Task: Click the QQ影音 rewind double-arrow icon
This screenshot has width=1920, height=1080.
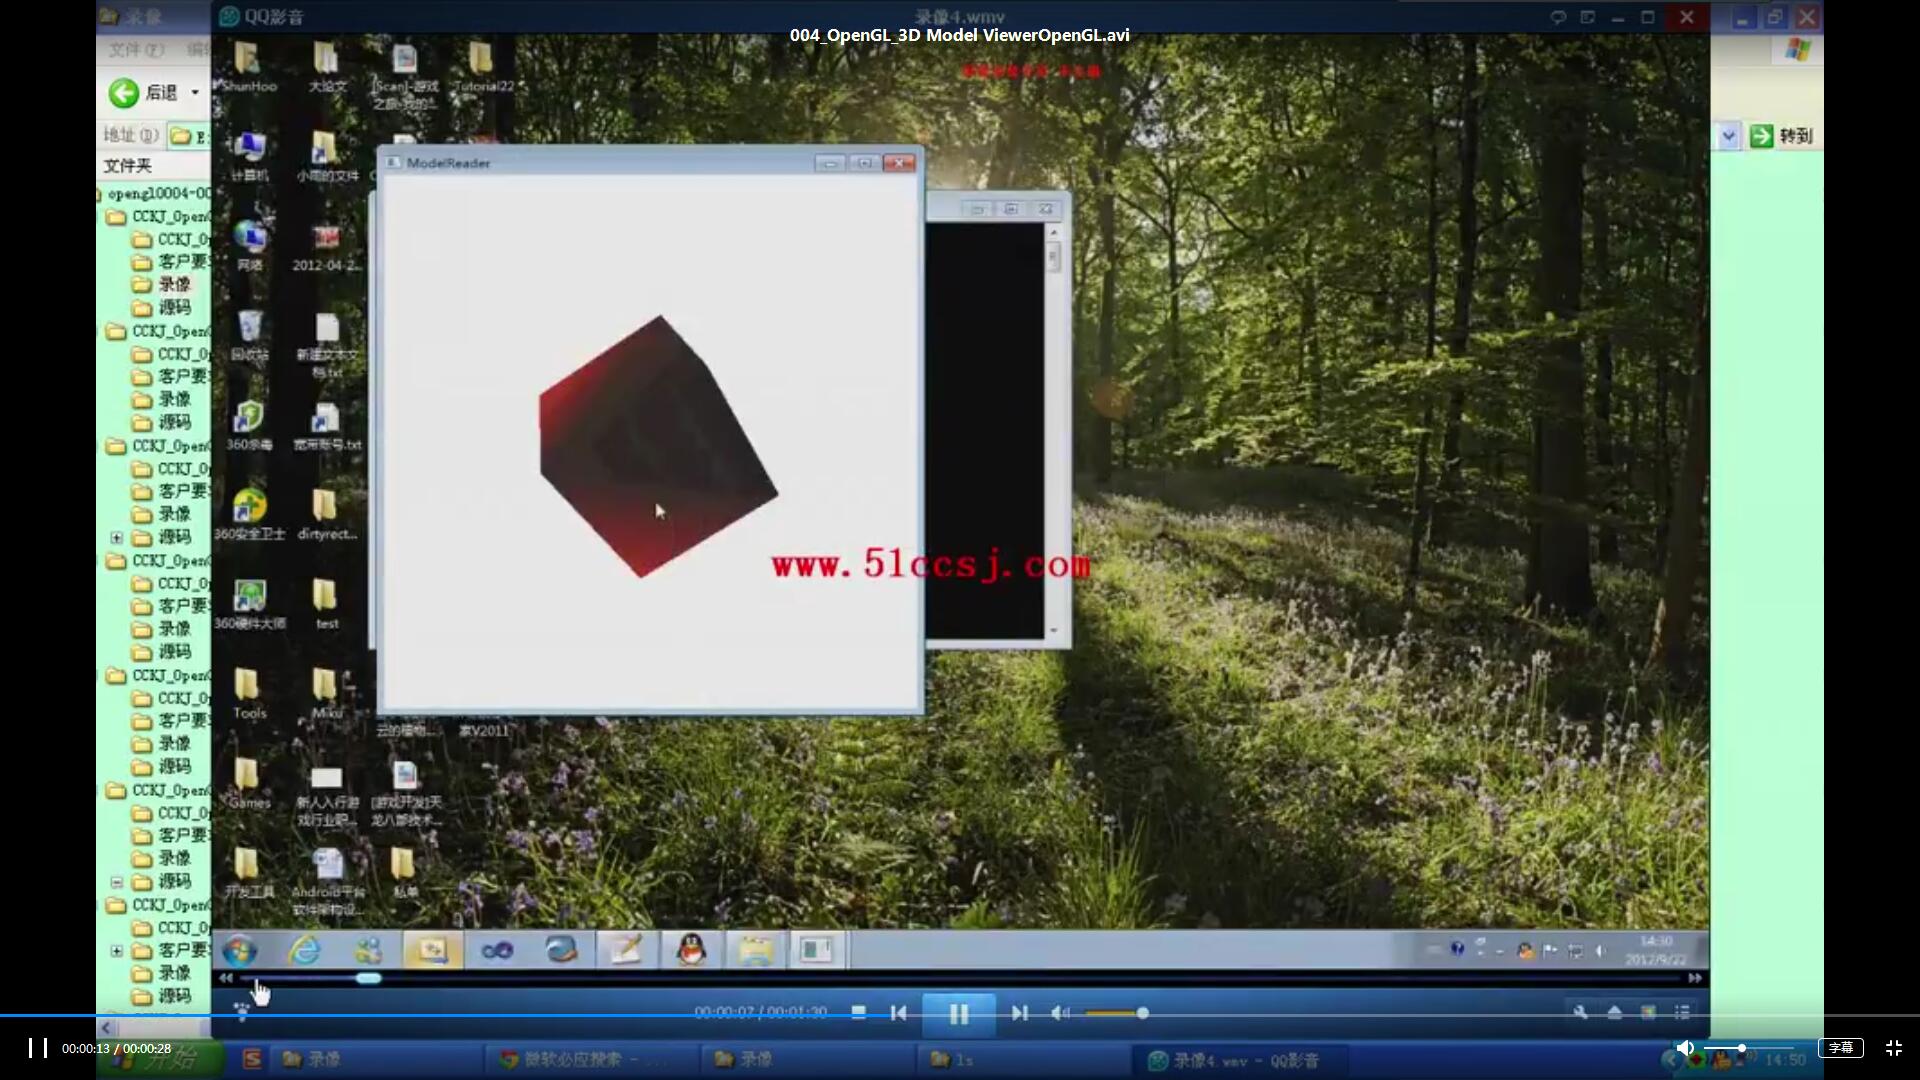Action: point(226,978)
